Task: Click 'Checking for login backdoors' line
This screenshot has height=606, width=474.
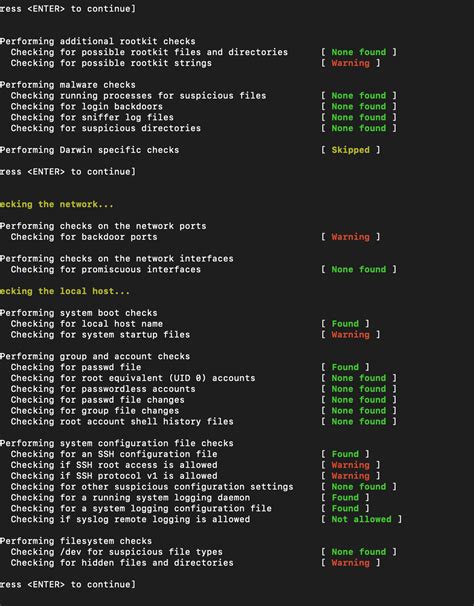Action: (87, 106)
